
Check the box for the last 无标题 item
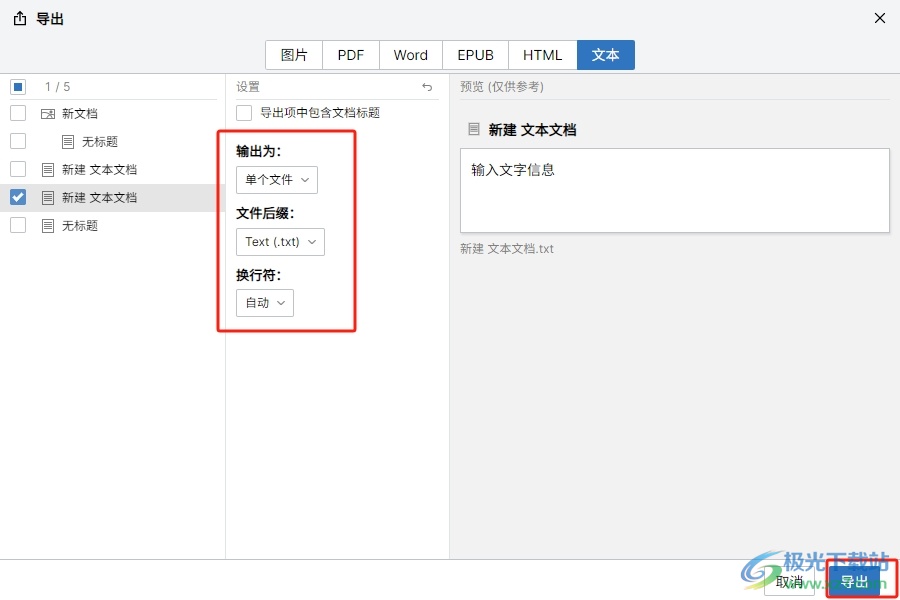pyautogui.click(x=18, y=225)
